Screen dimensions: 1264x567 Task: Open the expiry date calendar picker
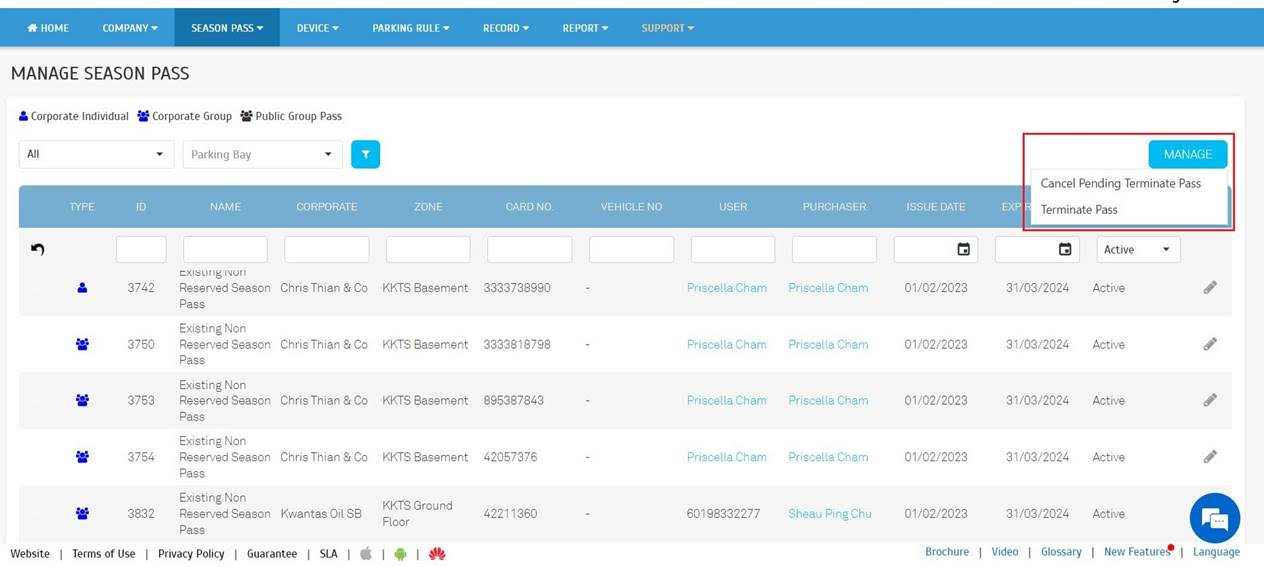(x=1065, y=249)
